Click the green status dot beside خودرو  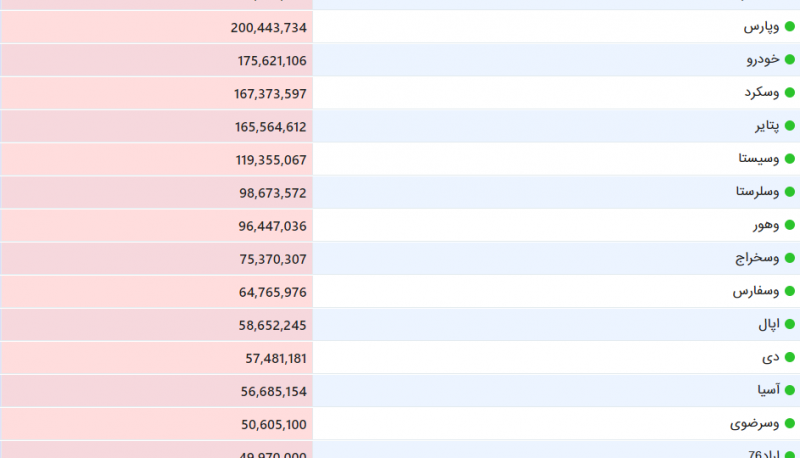point(790,60)
